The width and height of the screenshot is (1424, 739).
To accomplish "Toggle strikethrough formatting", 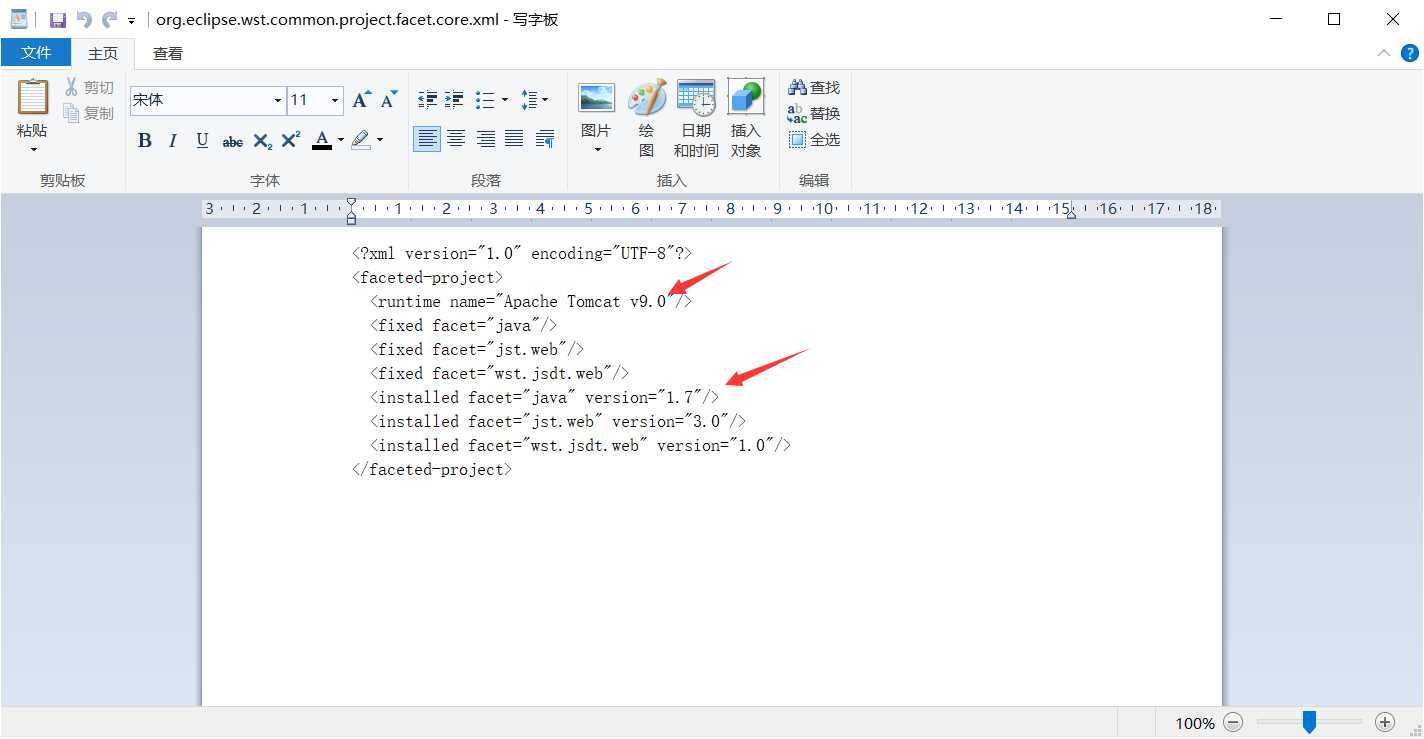I will tap(232, 141).
